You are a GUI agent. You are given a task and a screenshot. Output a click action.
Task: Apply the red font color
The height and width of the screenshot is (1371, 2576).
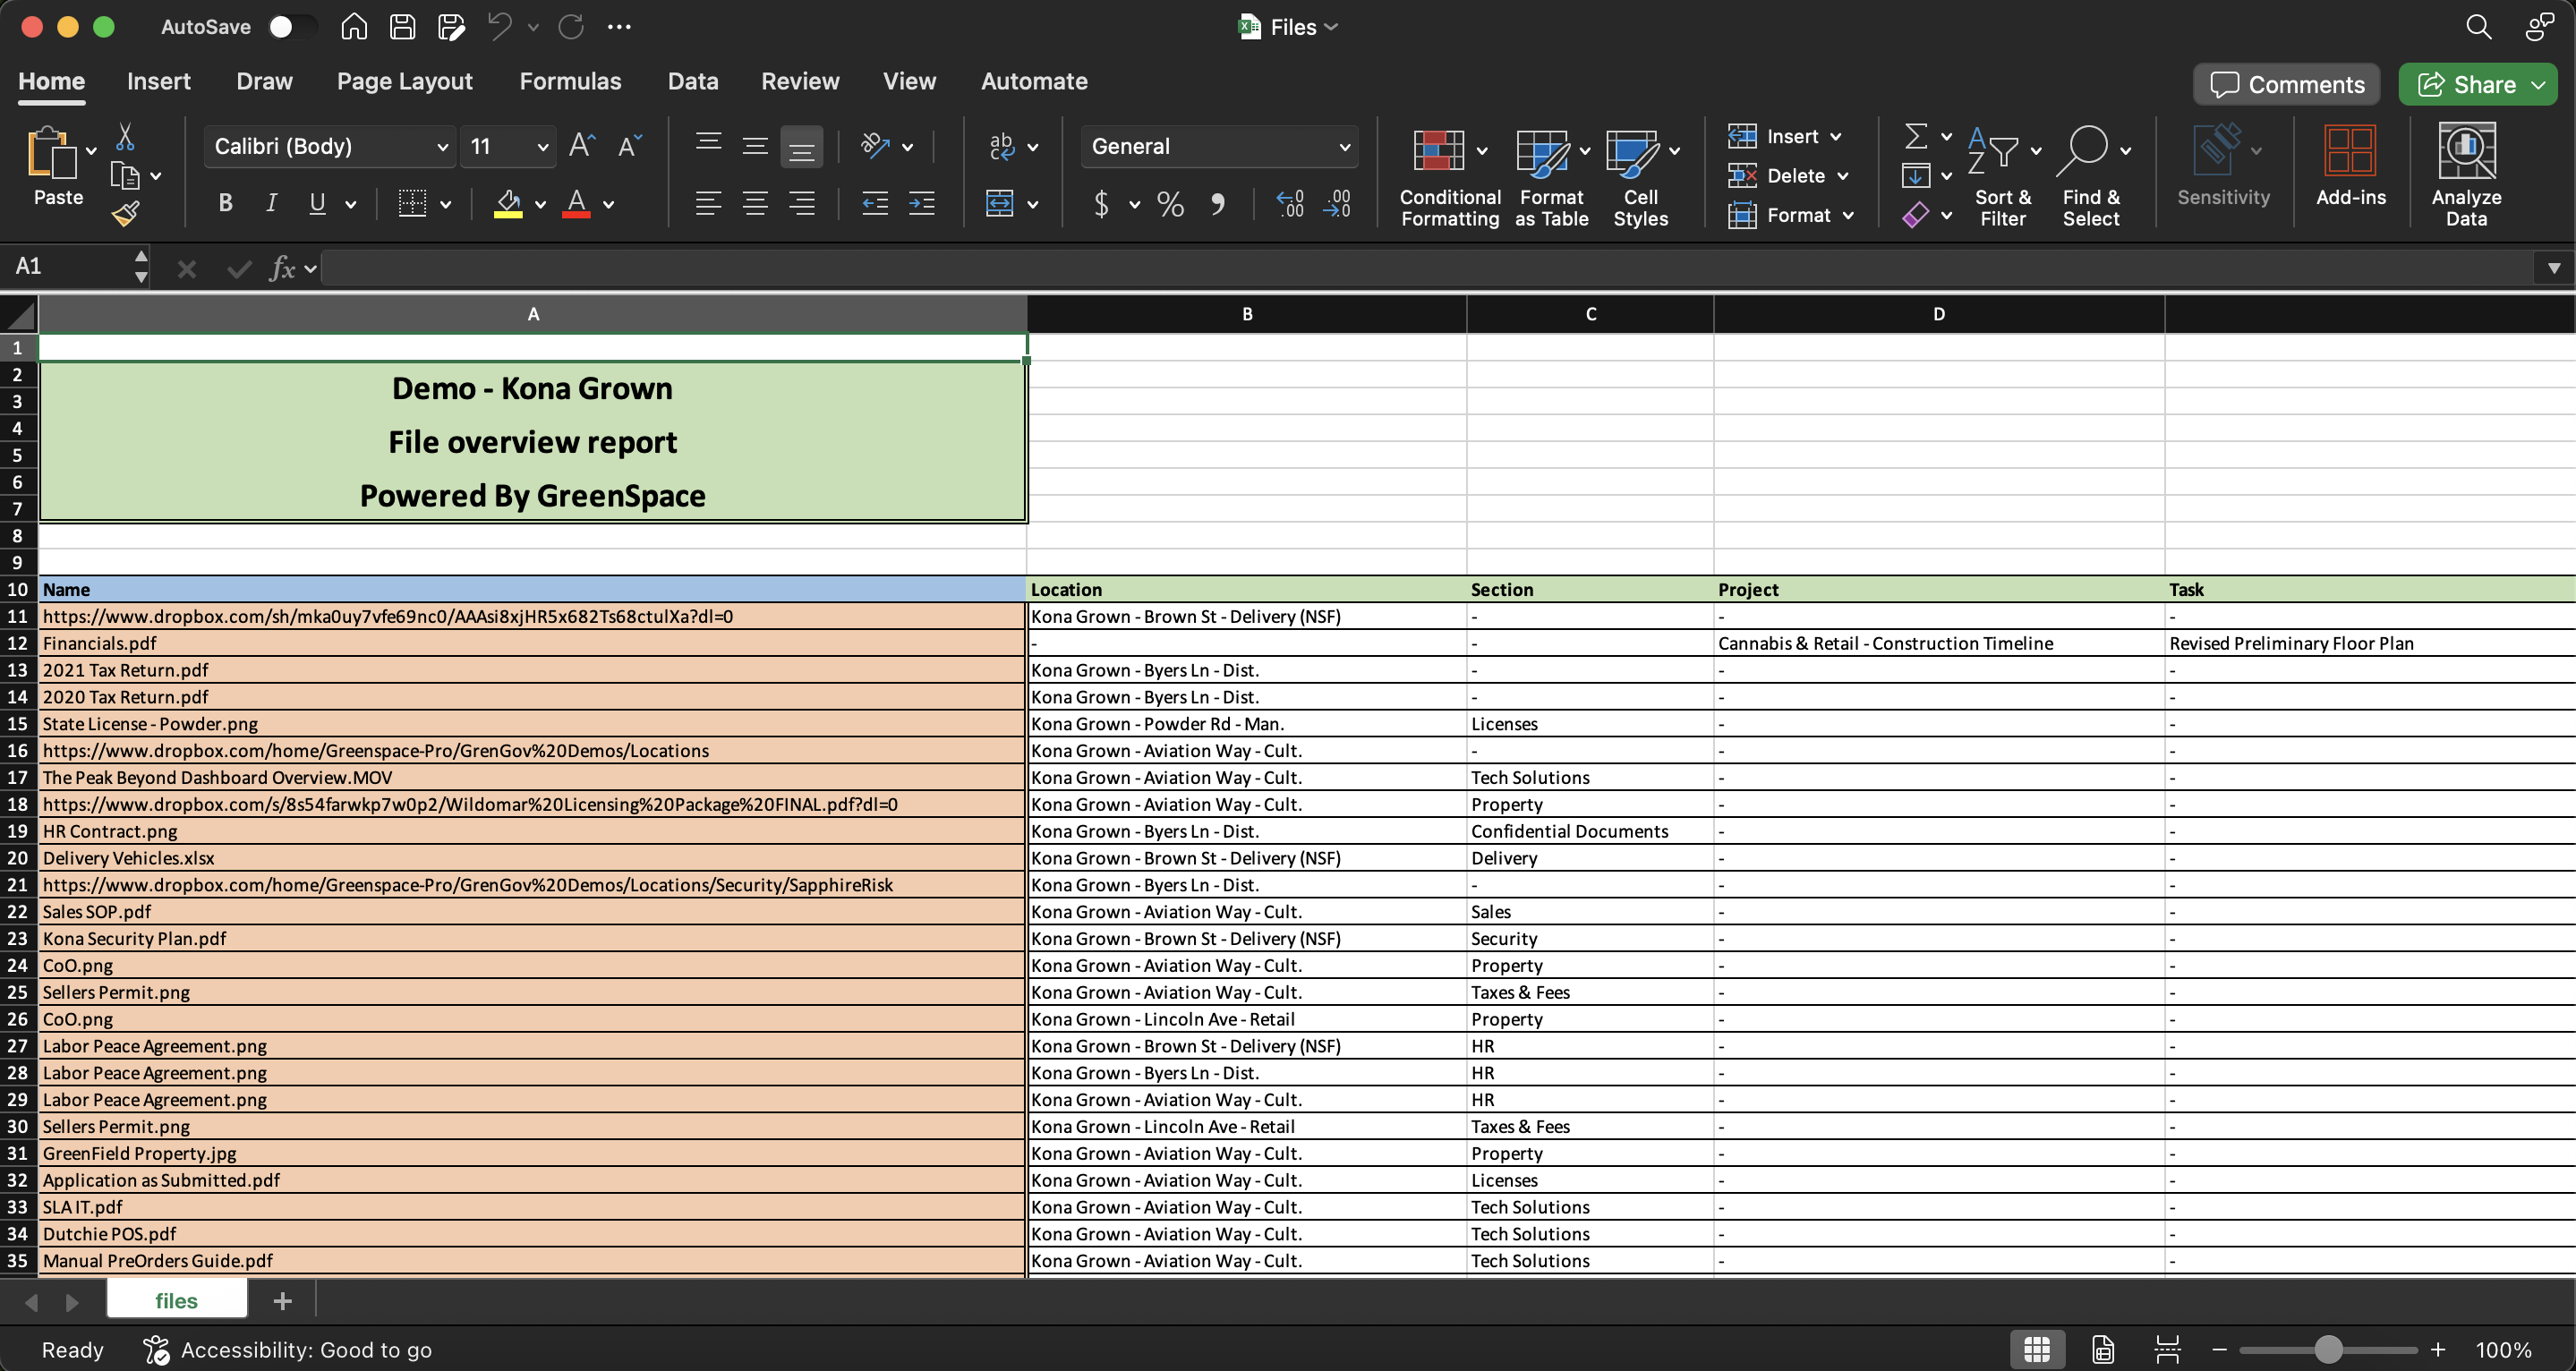click(576, 204)
